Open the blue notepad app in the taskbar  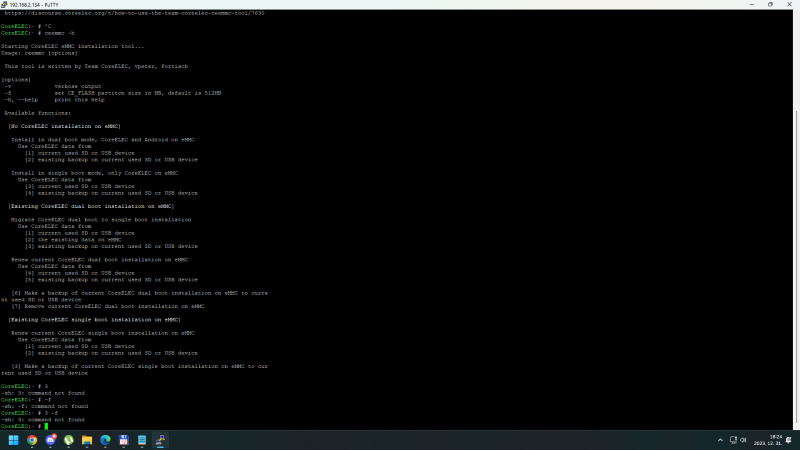(x=142, y=440)
